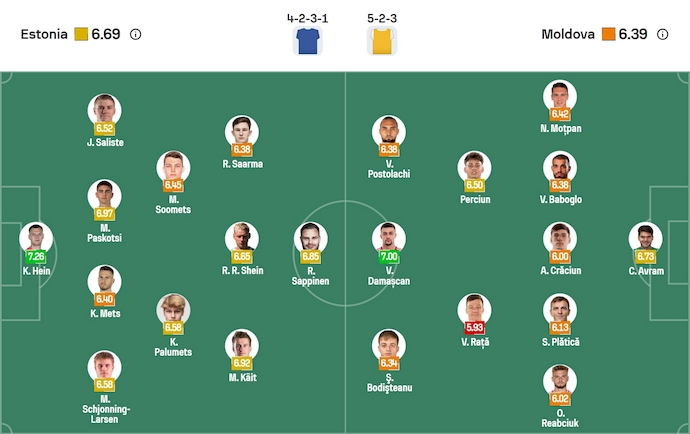This screenshot has width=690, height=434.
Task: Click the Moldova info icon
Action: (663, 34)
